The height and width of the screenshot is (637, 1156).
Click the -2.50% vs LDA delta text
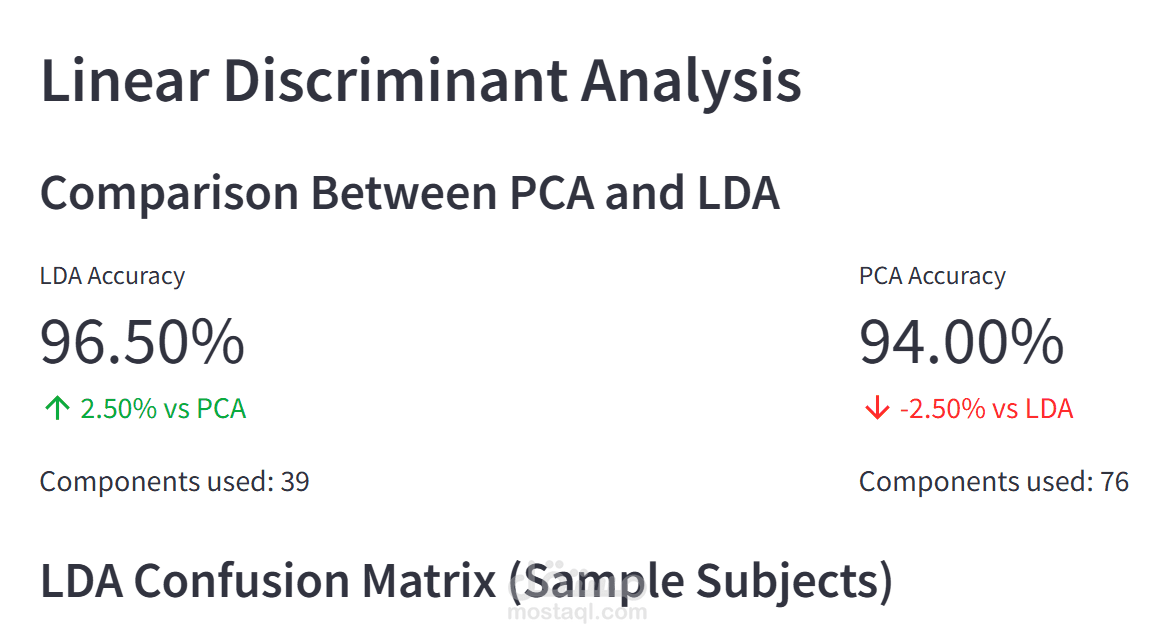pyautogui.click(x=986, y=408)
